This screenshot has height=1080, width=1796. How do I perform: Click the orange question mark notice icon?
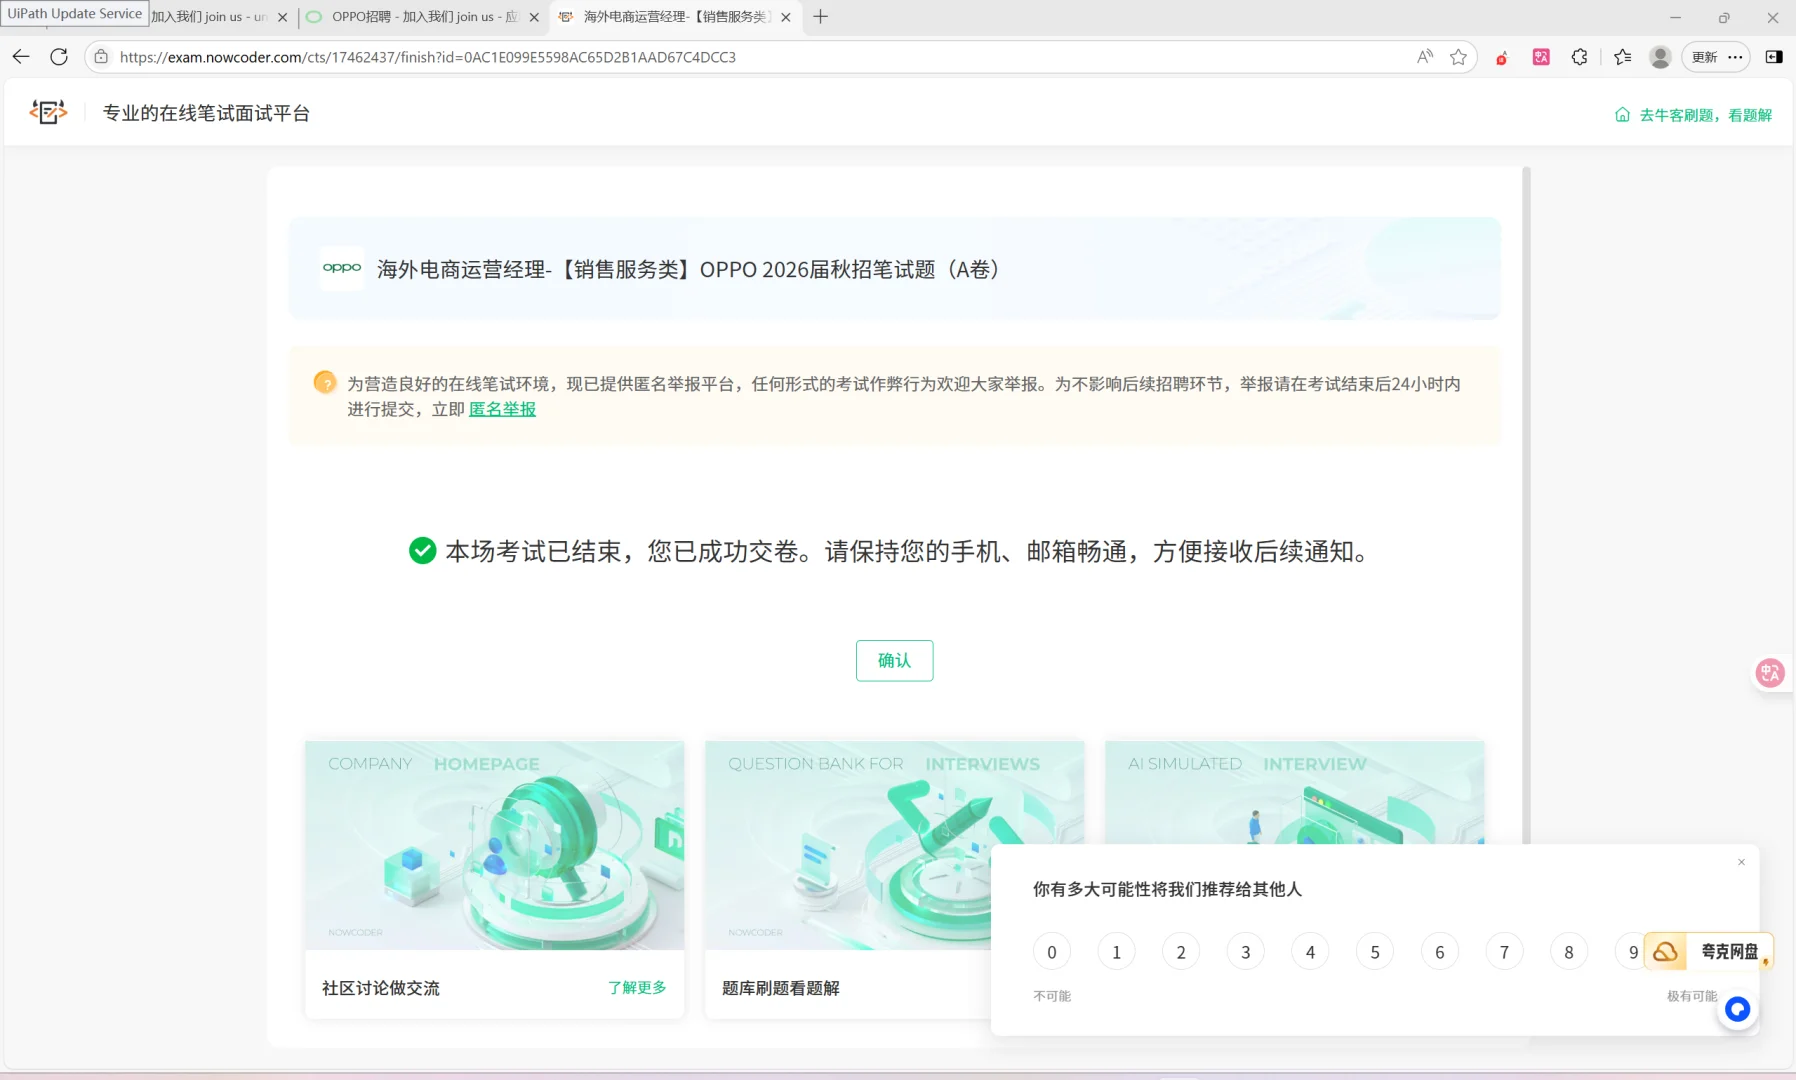tap(325, 382)
